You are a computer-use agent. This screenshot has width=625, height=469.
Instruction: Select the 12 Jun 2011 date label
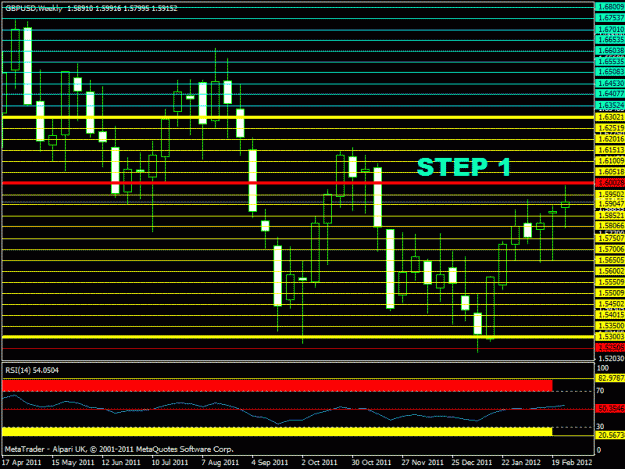pyautogui.click(x=121, y=463)
